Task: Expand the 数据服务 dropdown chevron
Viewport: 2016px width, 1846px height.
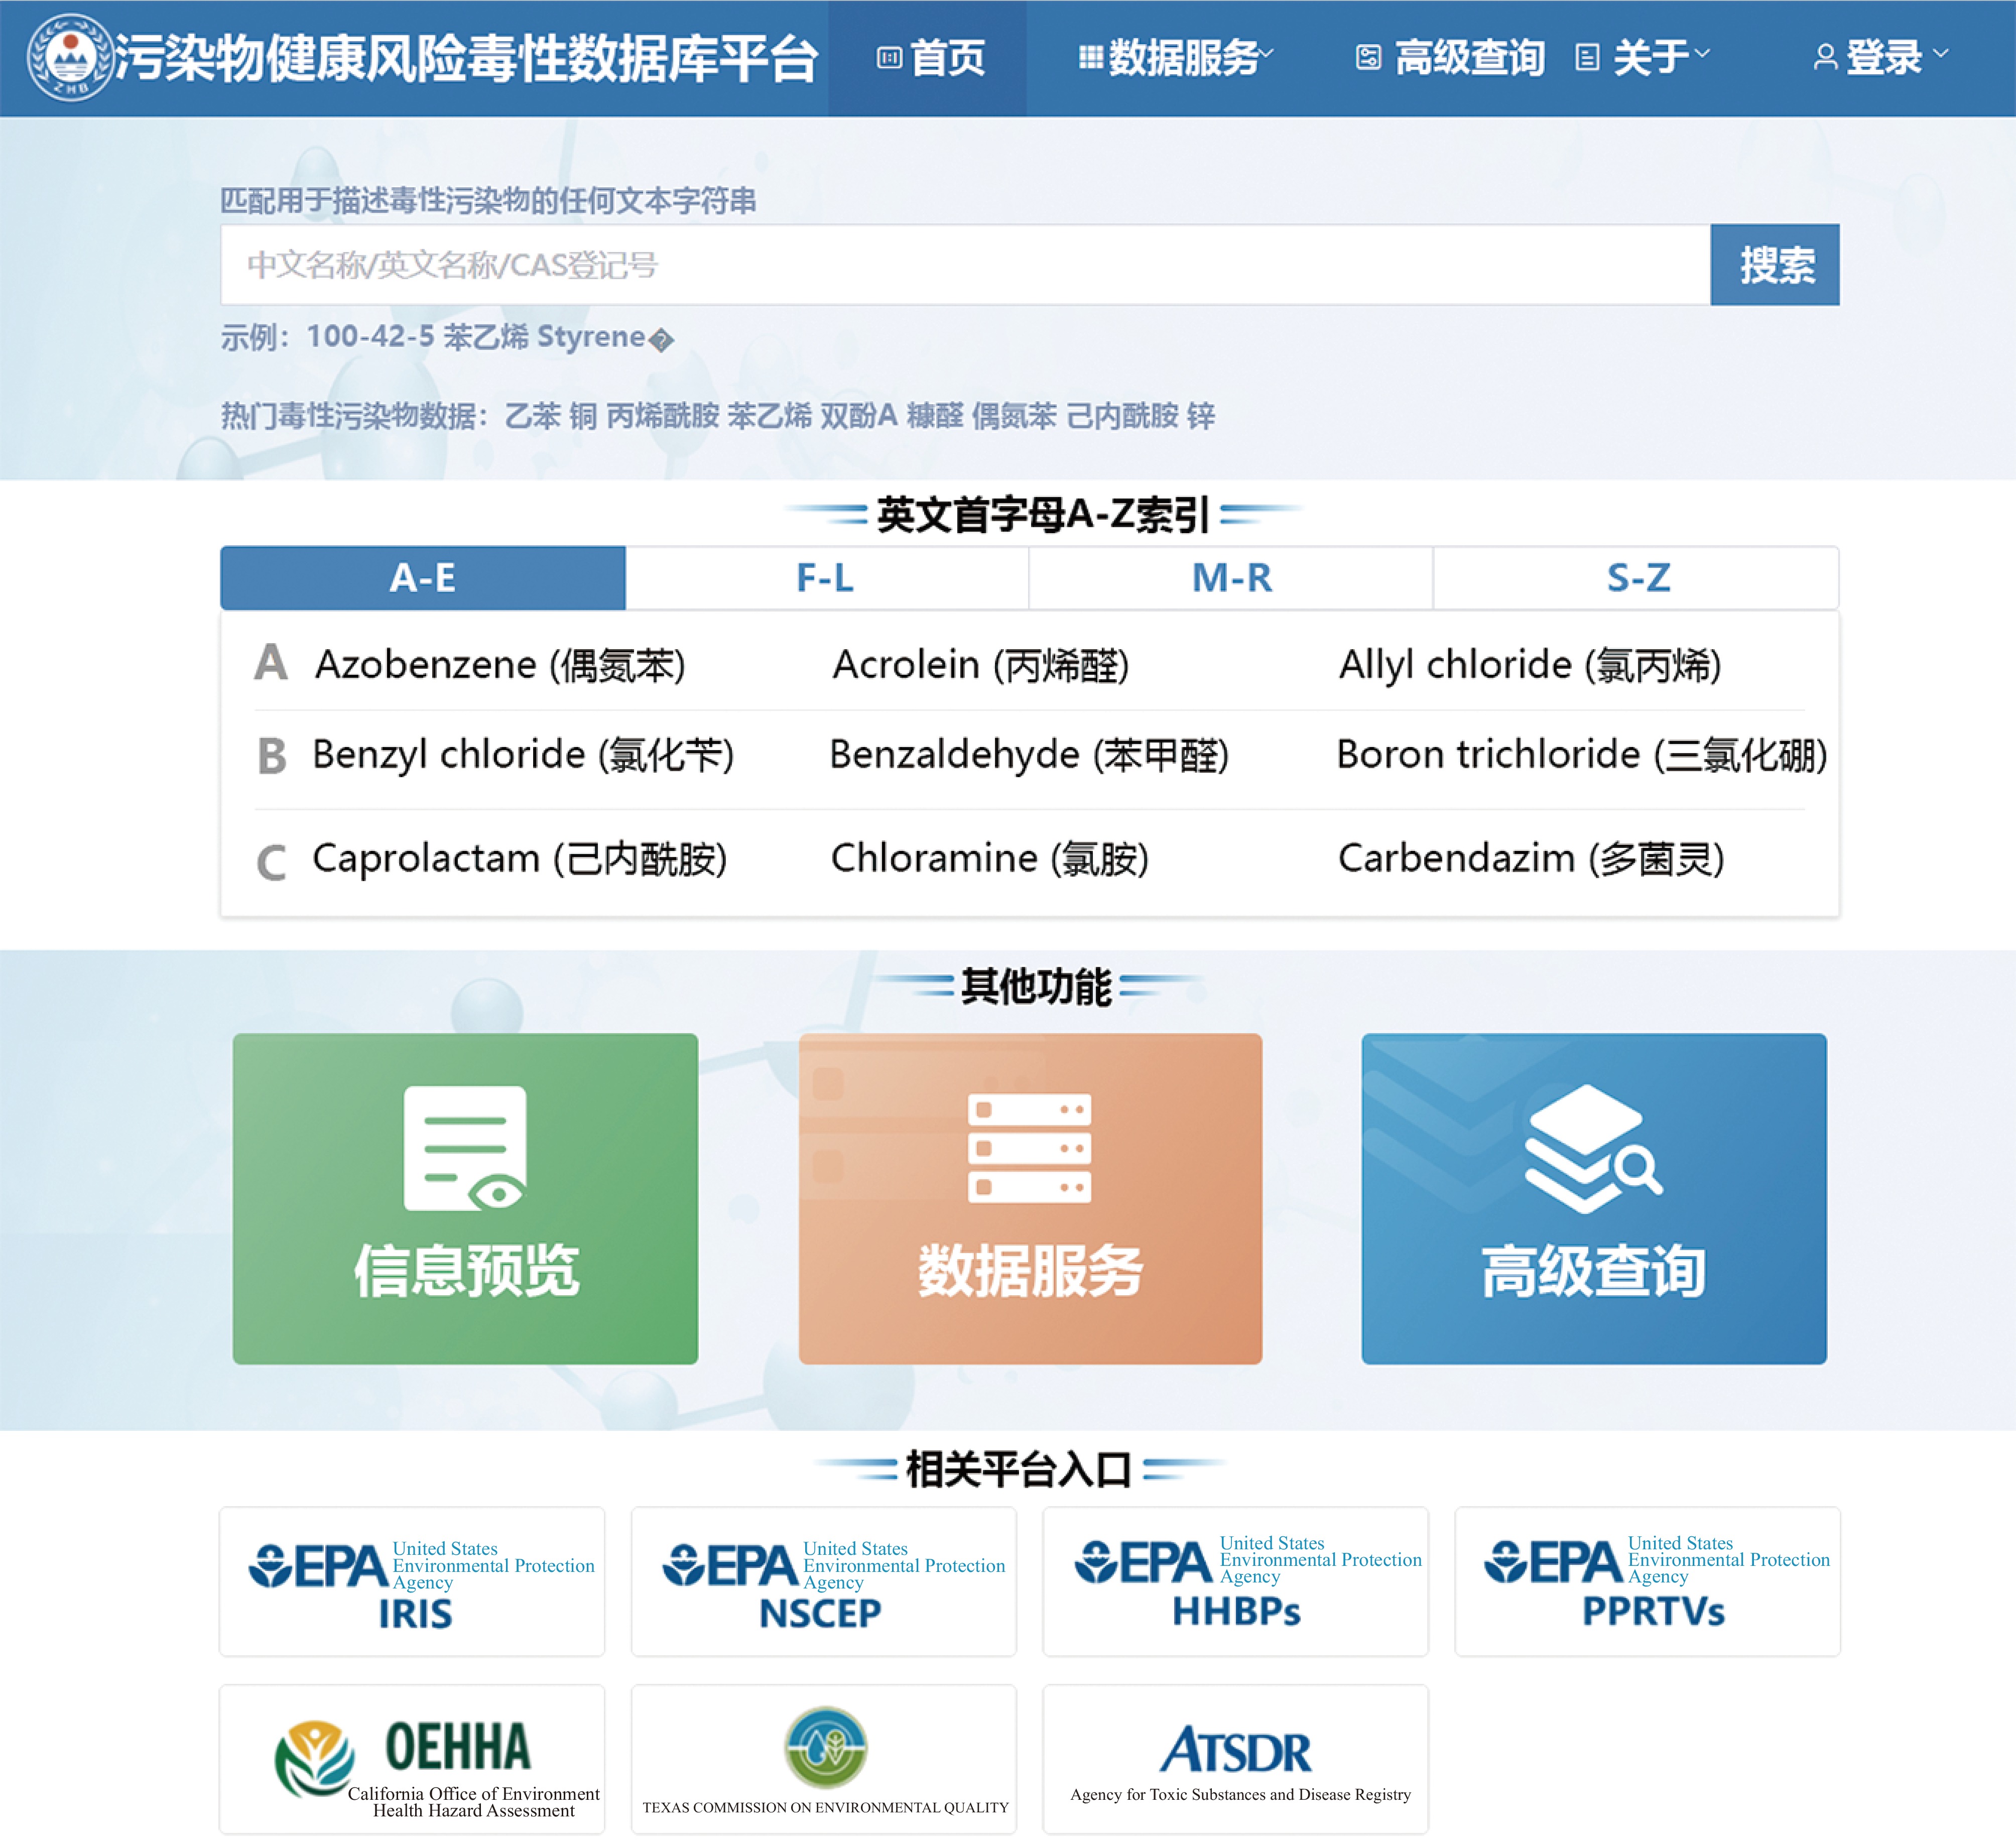Action: coord(1266,53)
